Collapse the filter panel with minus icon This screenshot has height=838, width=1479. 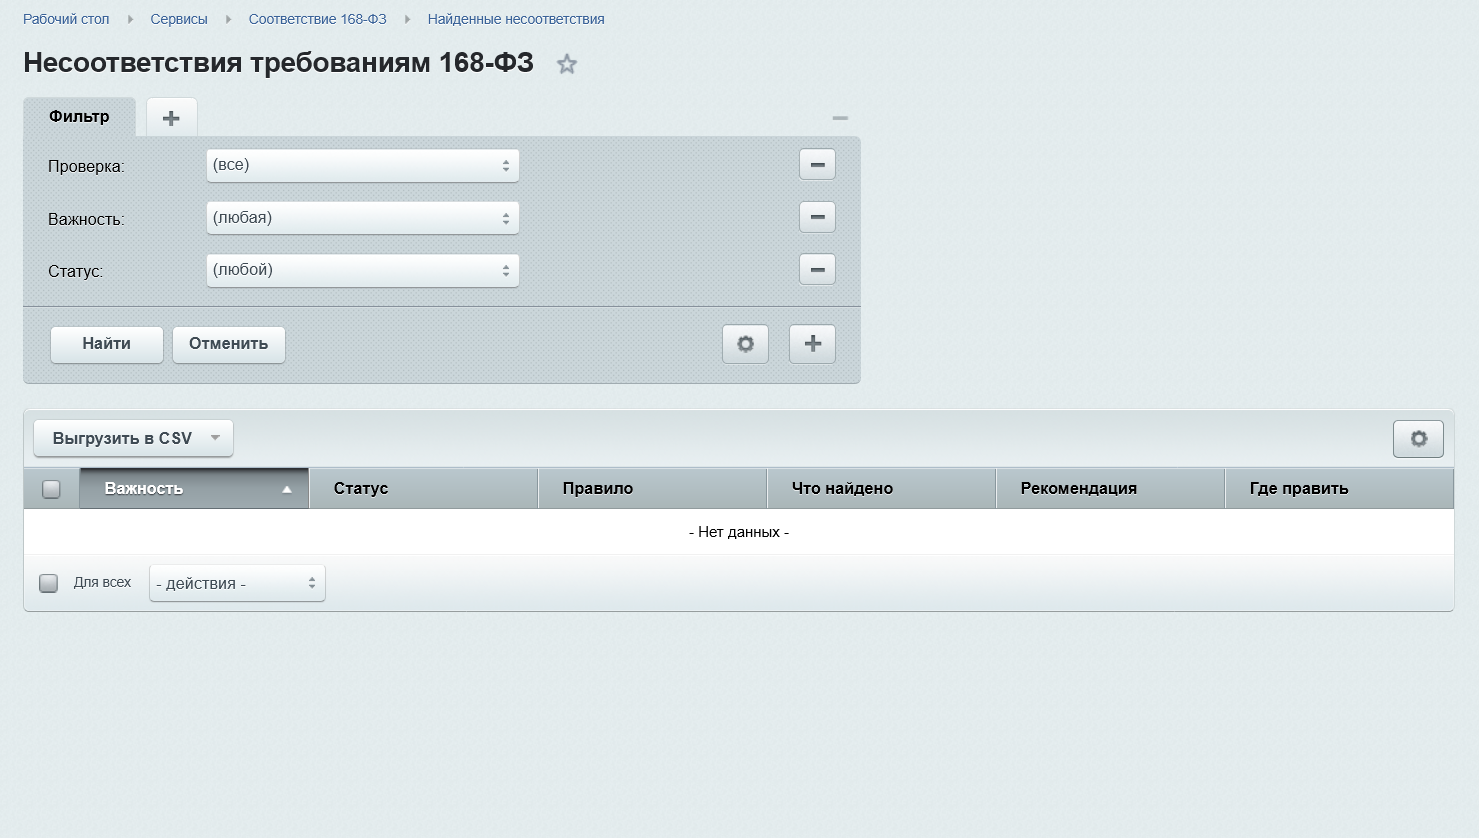tap(840, 118)
